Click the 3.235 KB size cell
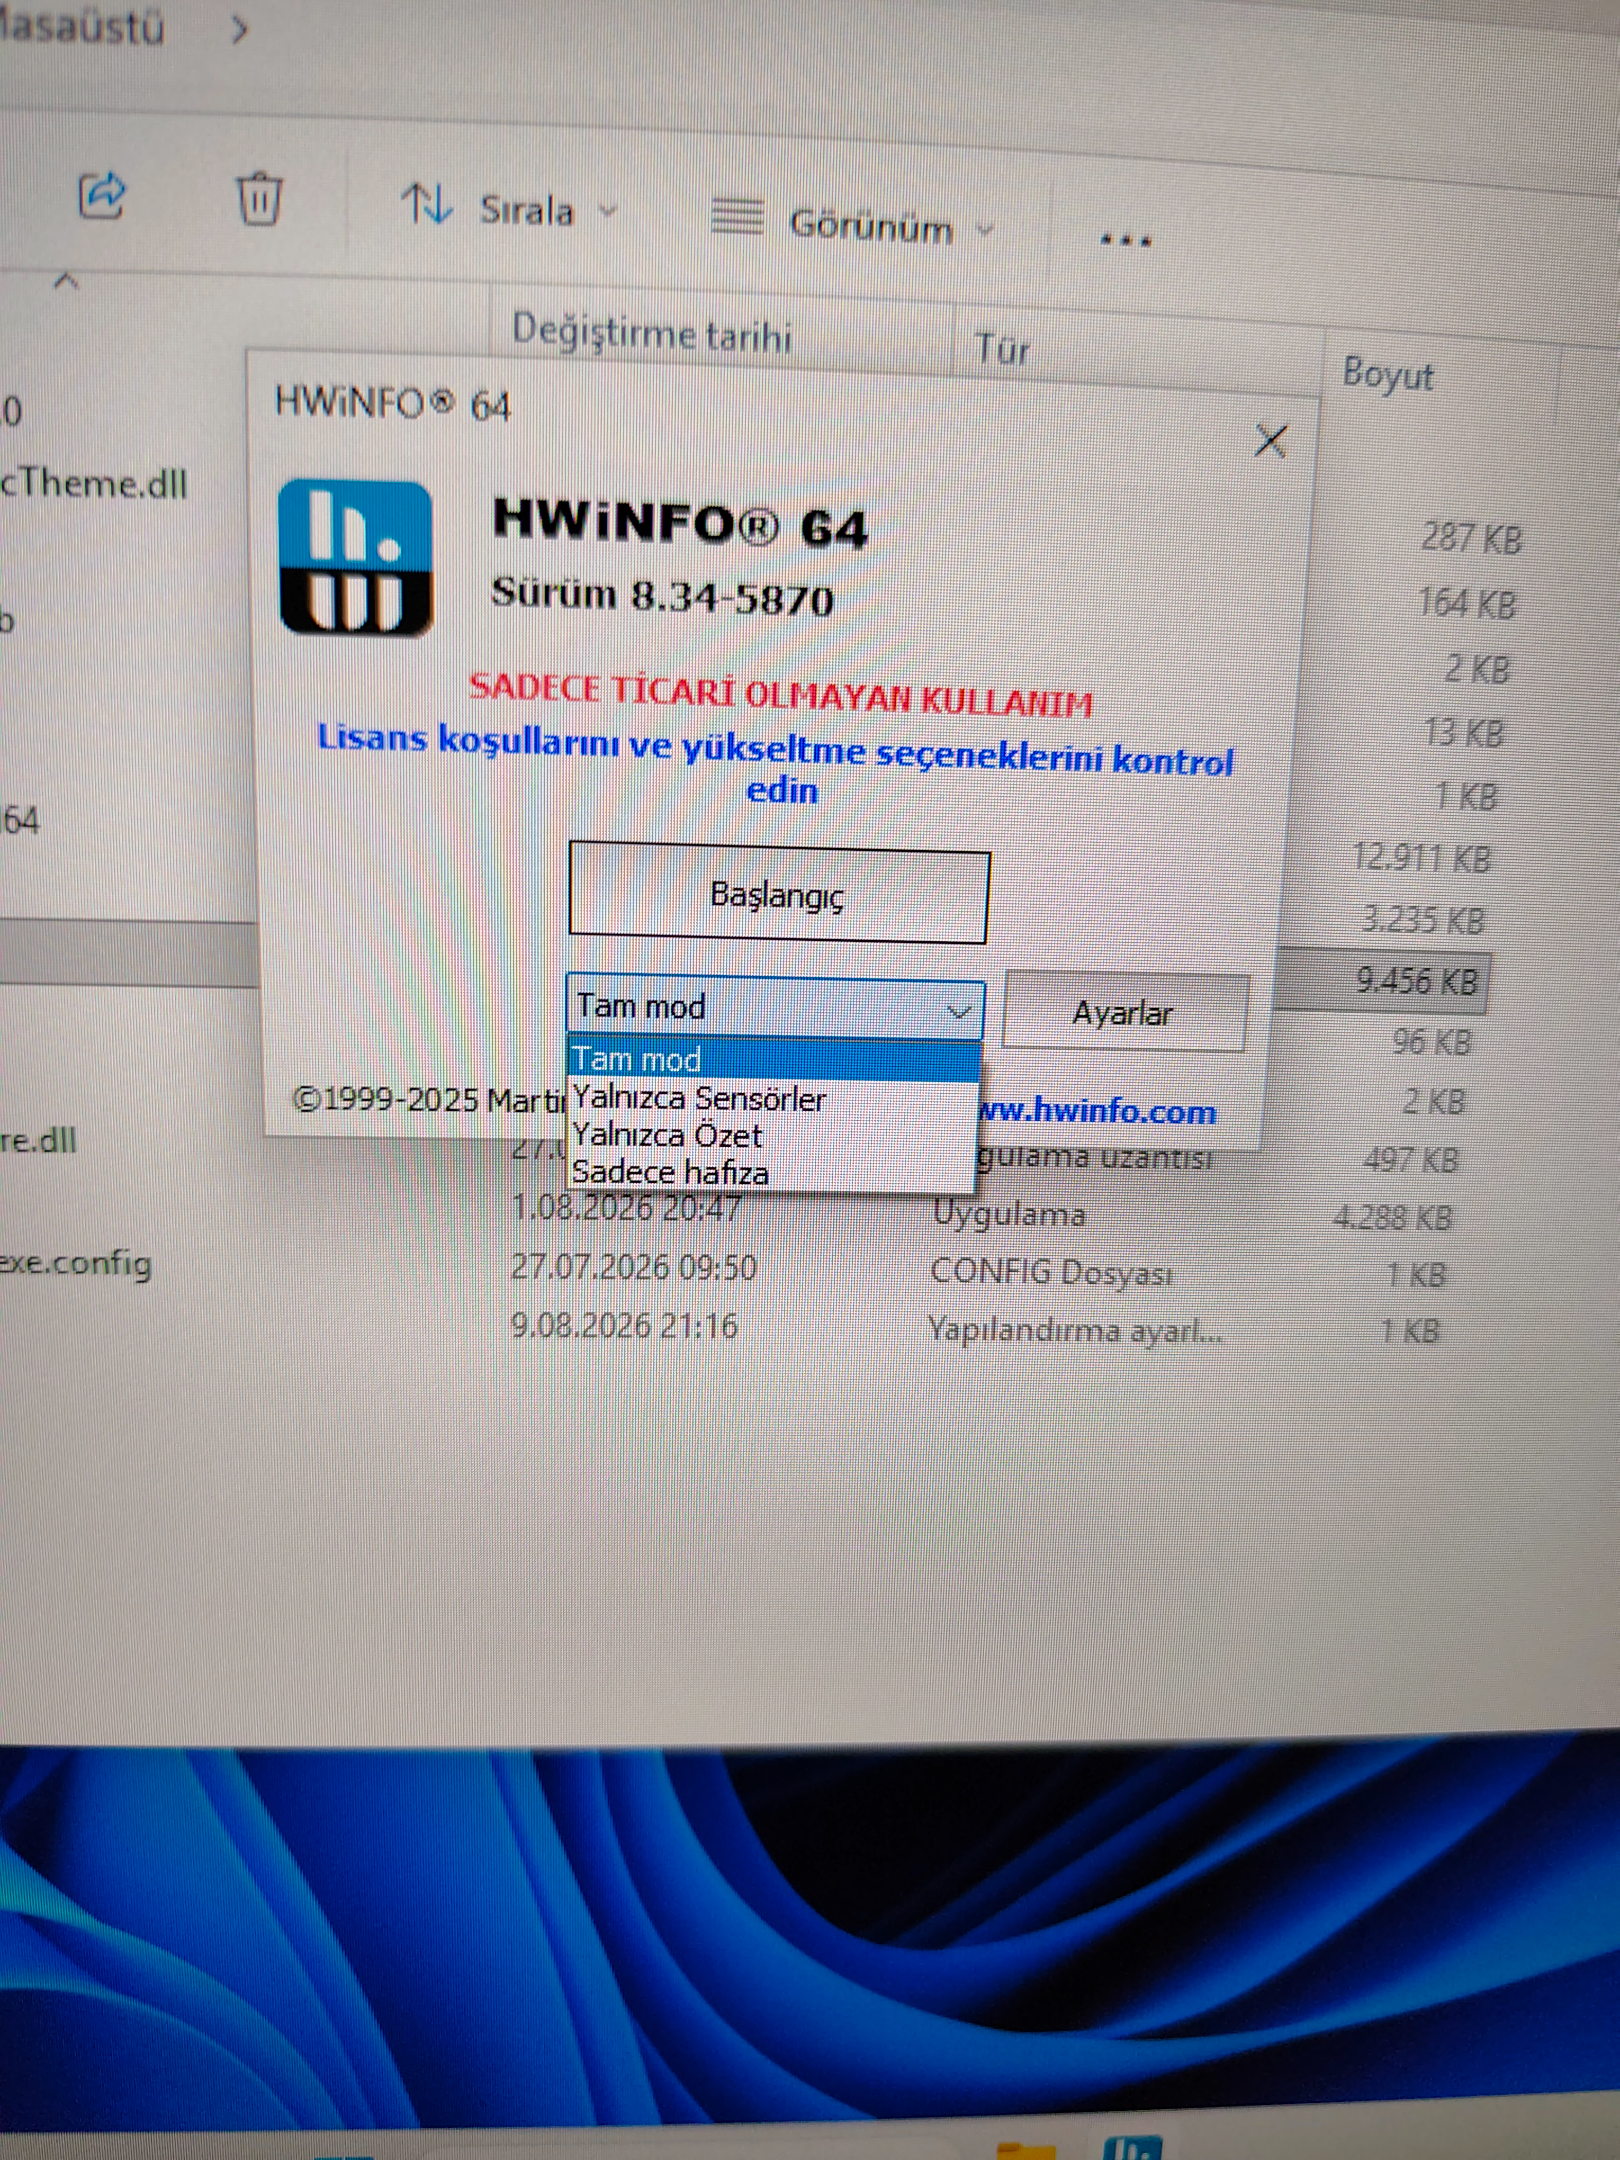The image size is (1620, 2160). tap(1423, 919)
